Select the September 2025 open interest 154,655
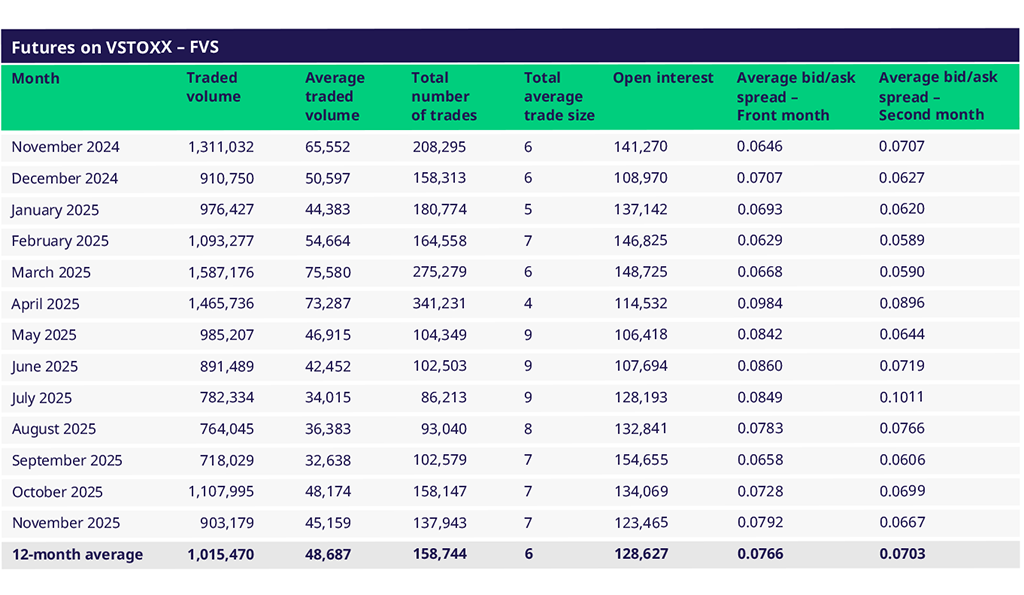The width and height of the screenshot is (1024, 595). [x=641, y=460]
